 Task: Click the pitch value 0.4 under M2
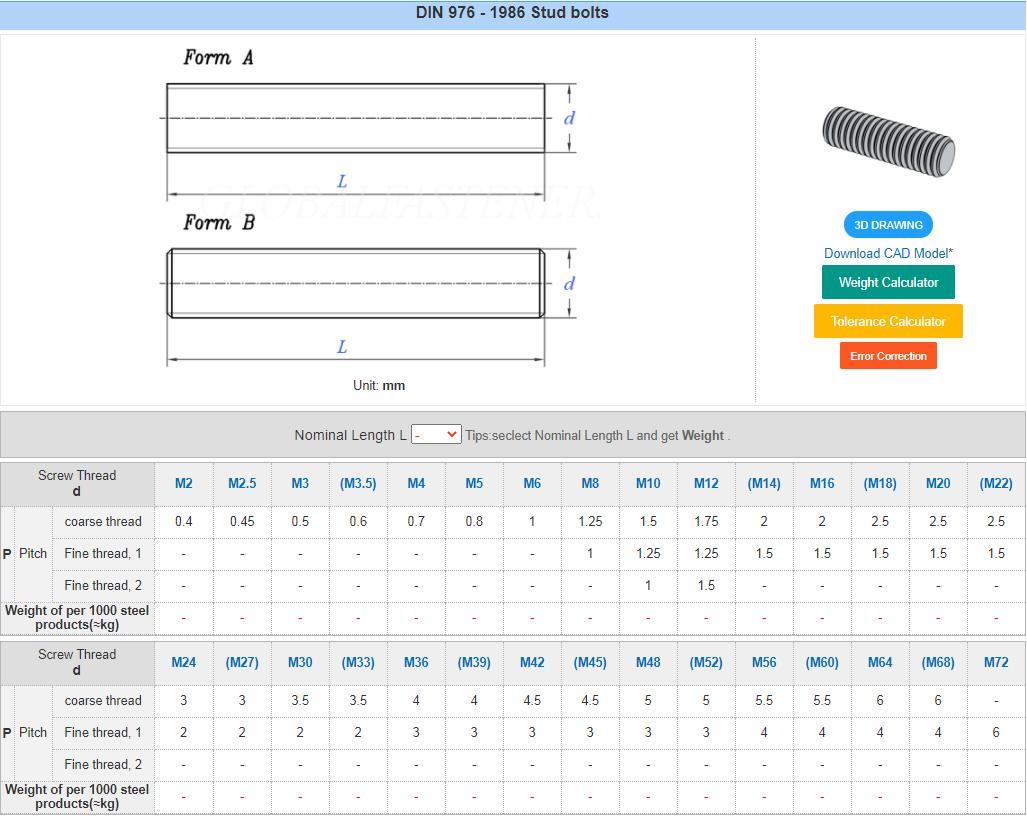[184, 521]
